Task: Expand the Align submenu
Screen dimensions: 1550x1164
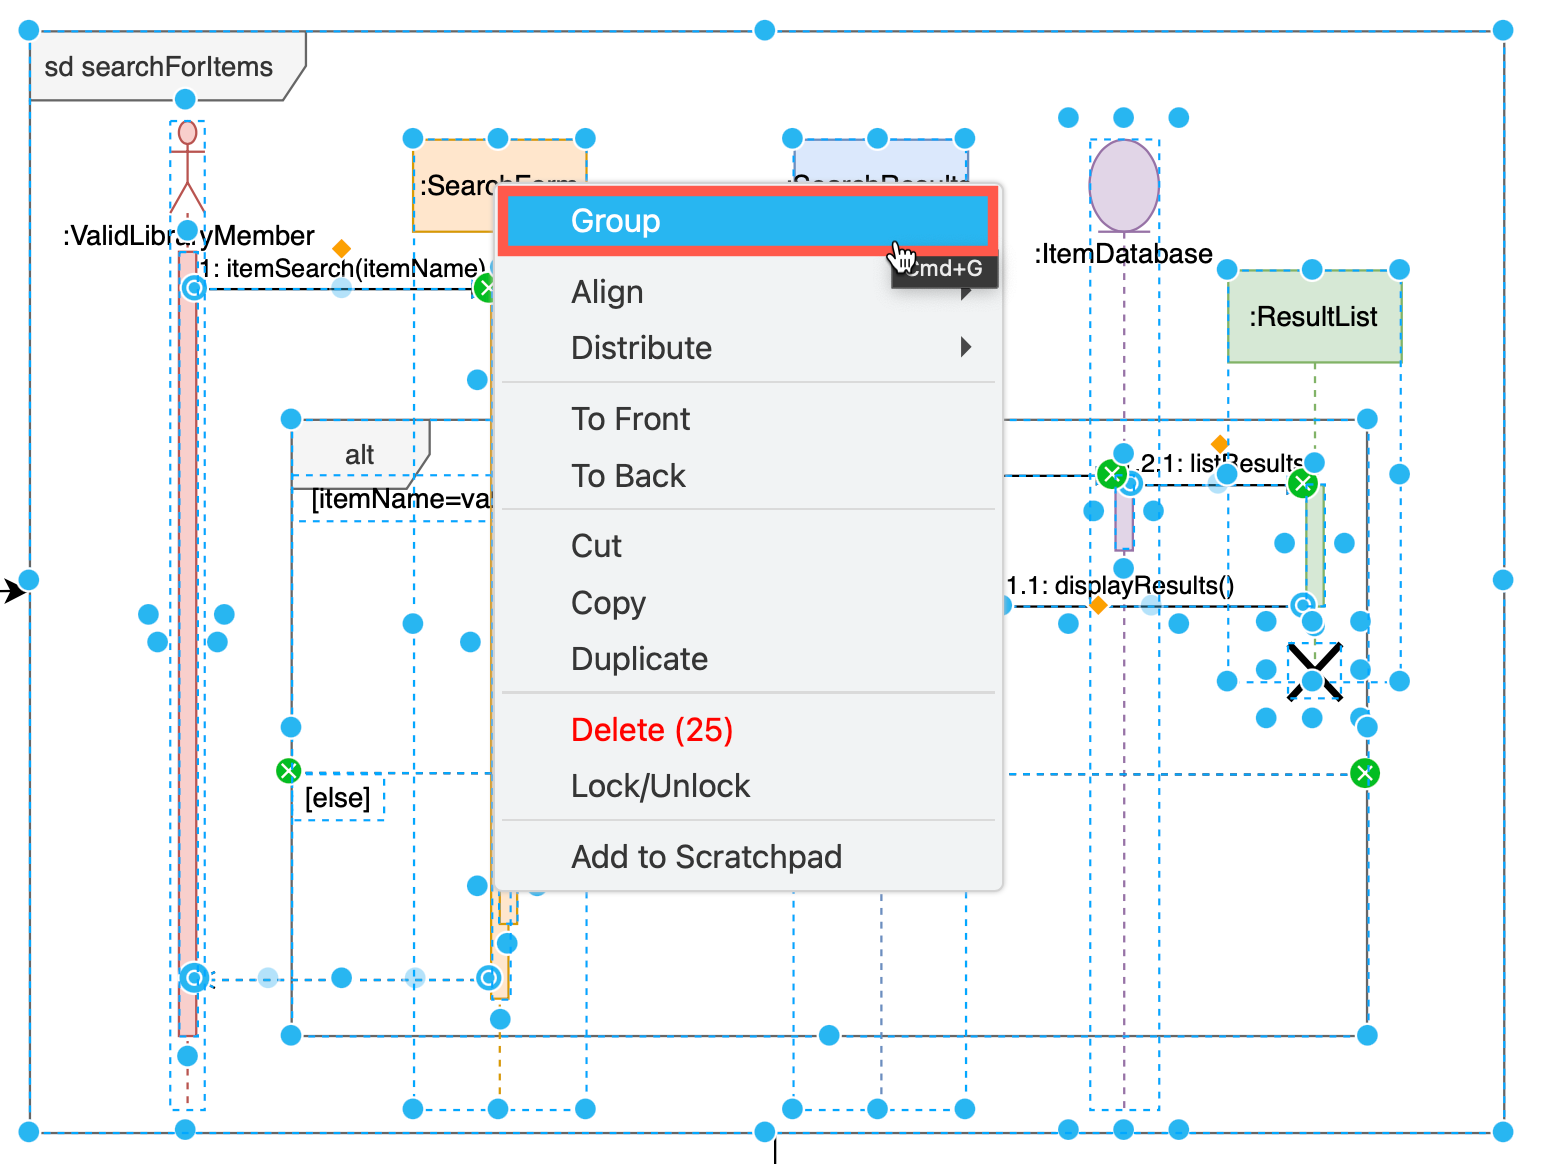Action: coord(607,292)
